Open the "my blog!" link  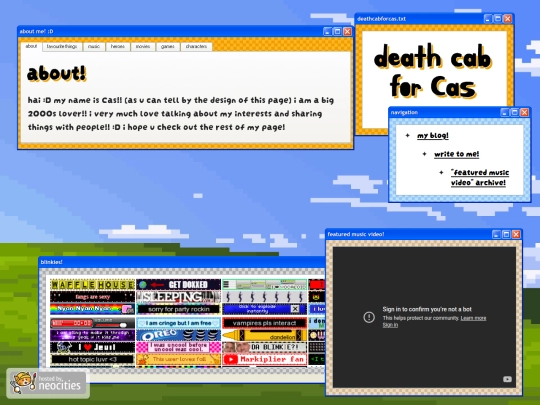click(x=433, y=136)
